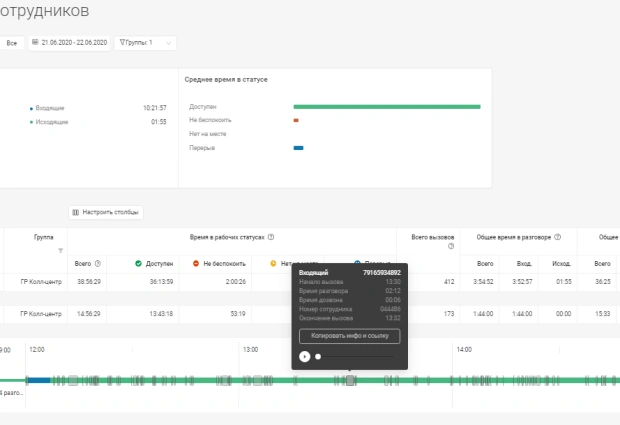Screen dimensions: 620x425
Task: Click the blue break segment on the timeline
Action: (x=38, y=380)
